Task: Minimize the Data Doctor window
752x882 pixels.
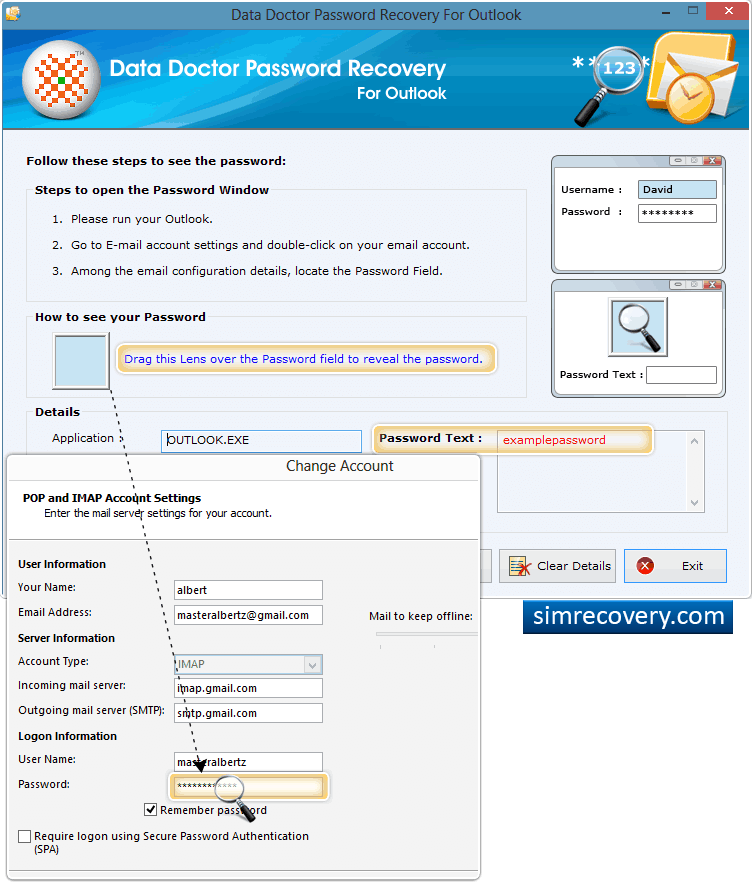Action: click(666, 11)
